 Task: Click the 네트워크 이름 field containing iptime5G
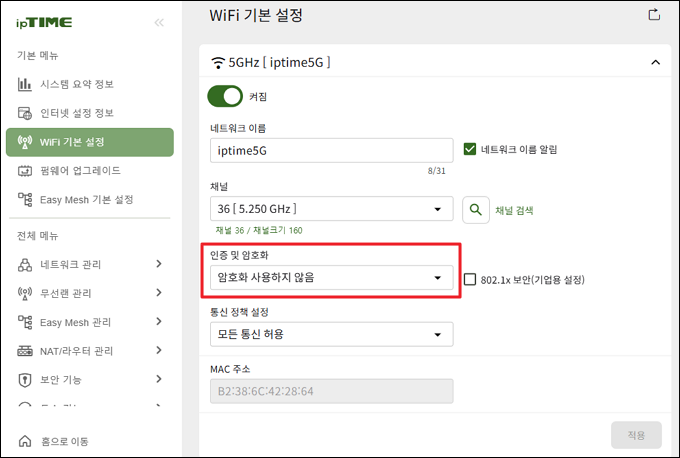pyautogui.click(x=332, y=150)
